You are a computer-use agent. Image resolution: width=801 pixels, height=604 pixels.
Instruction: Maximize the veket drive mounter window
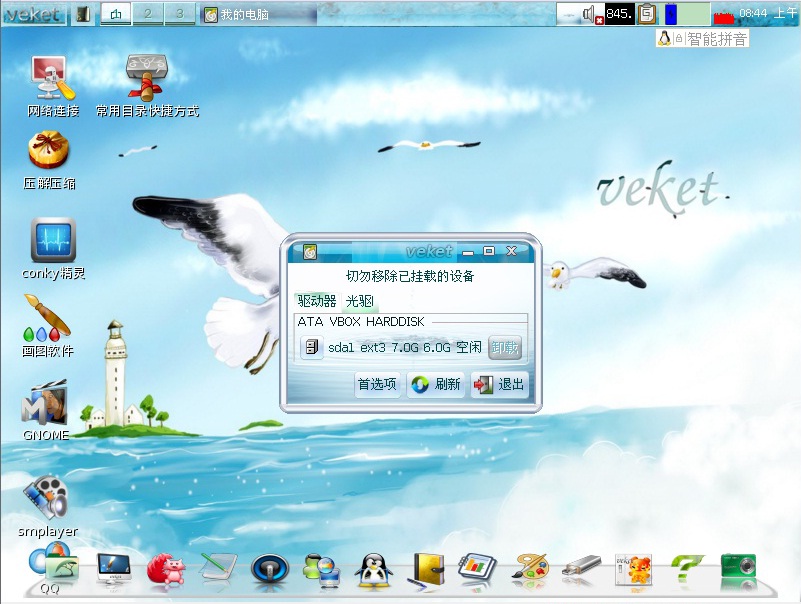(489, 251)
